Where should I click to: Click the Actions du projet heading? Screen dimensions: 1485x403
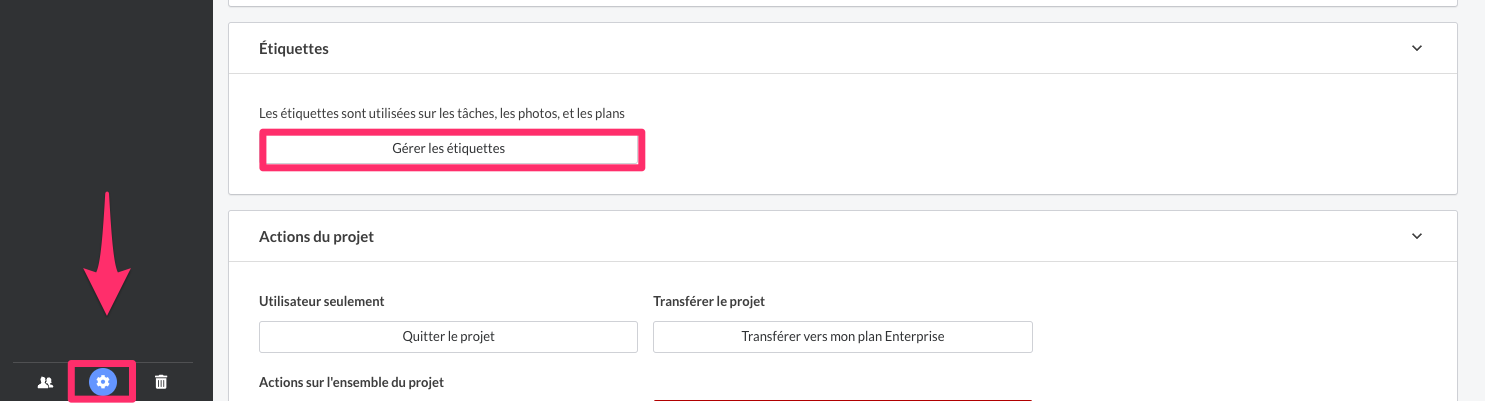pyautogui.click(x=316, y=237)
